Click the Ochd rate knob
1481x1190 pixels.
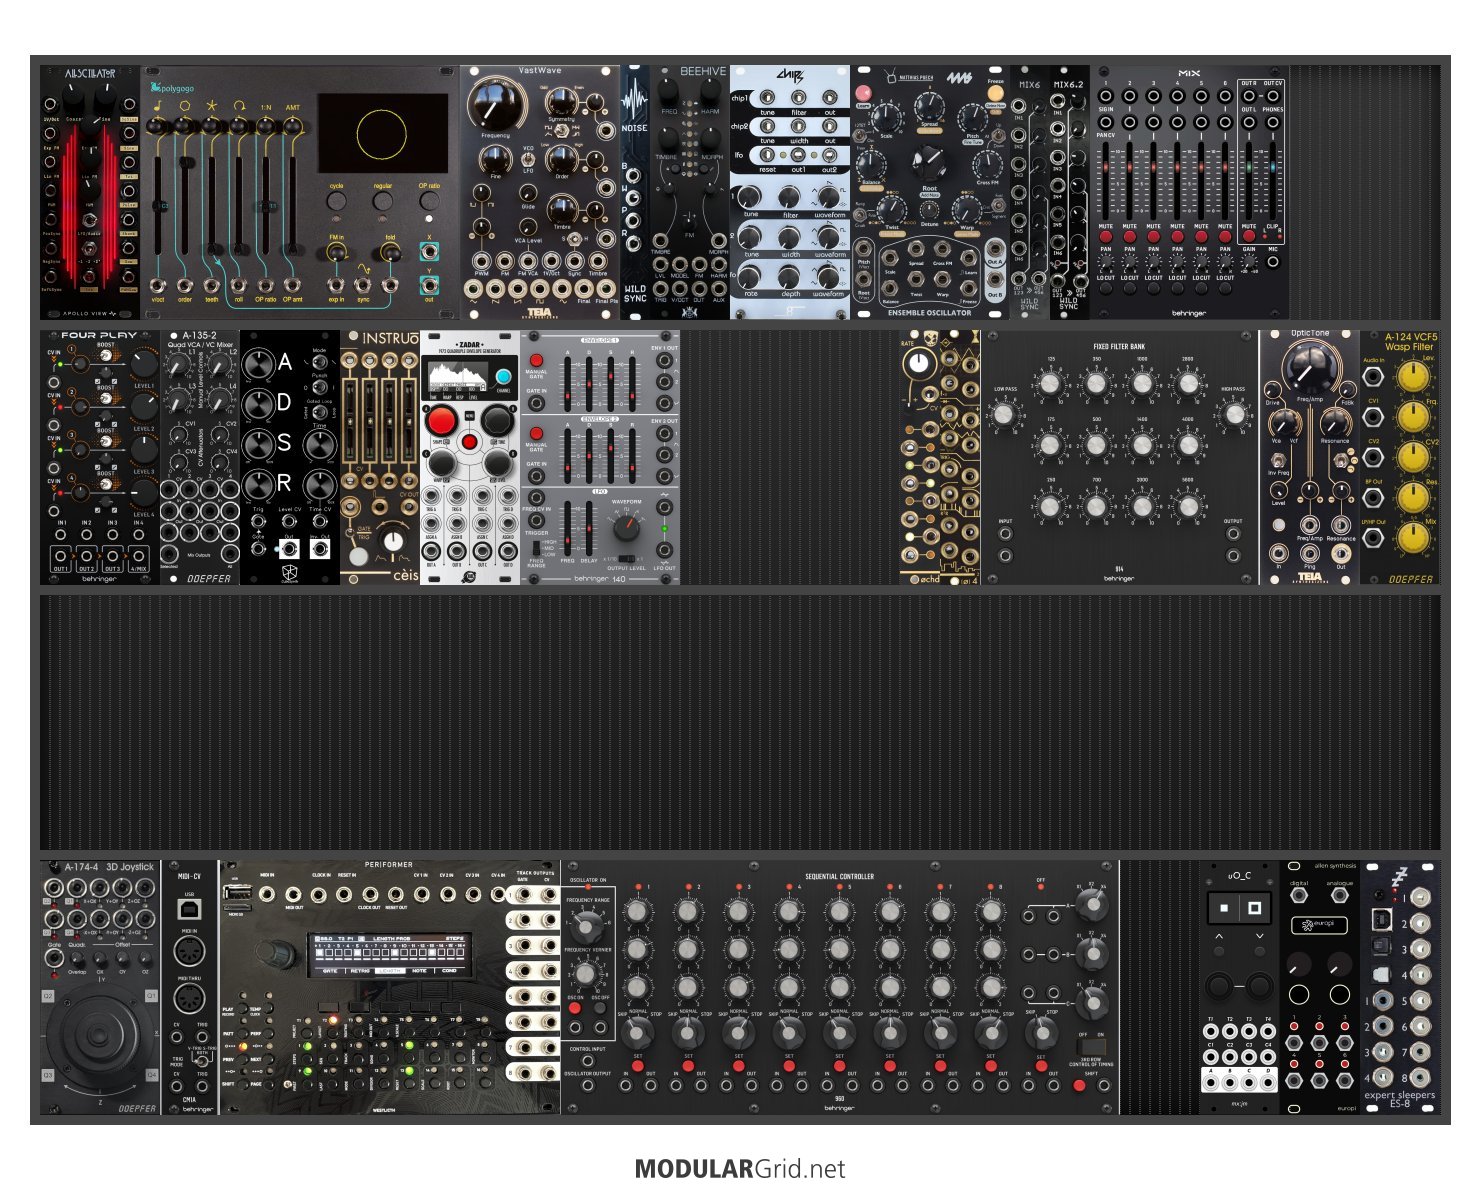920,363
